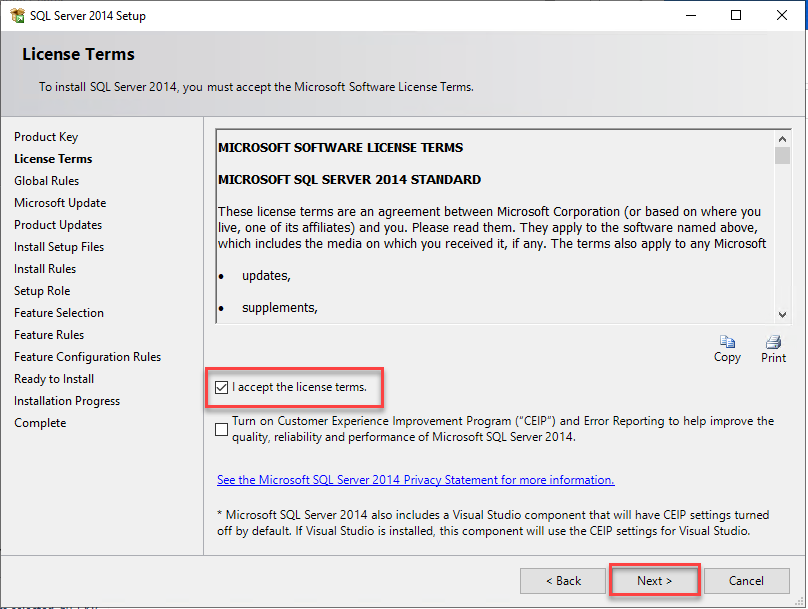This screenshot has height=609, width=808.
Task: Enable the CEIP and Error Reporting checkbox
Action: pos(222,429)
